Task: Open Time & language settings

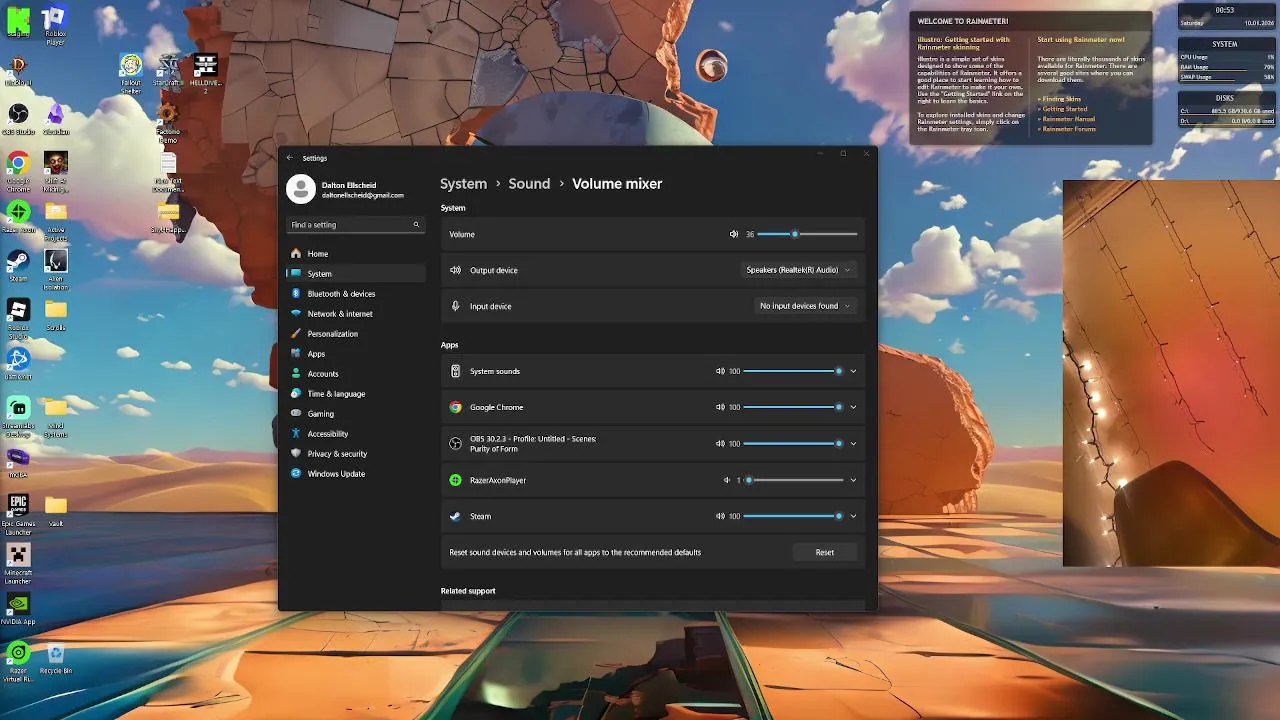Action: pyautogui.click(x=356, y=394)
